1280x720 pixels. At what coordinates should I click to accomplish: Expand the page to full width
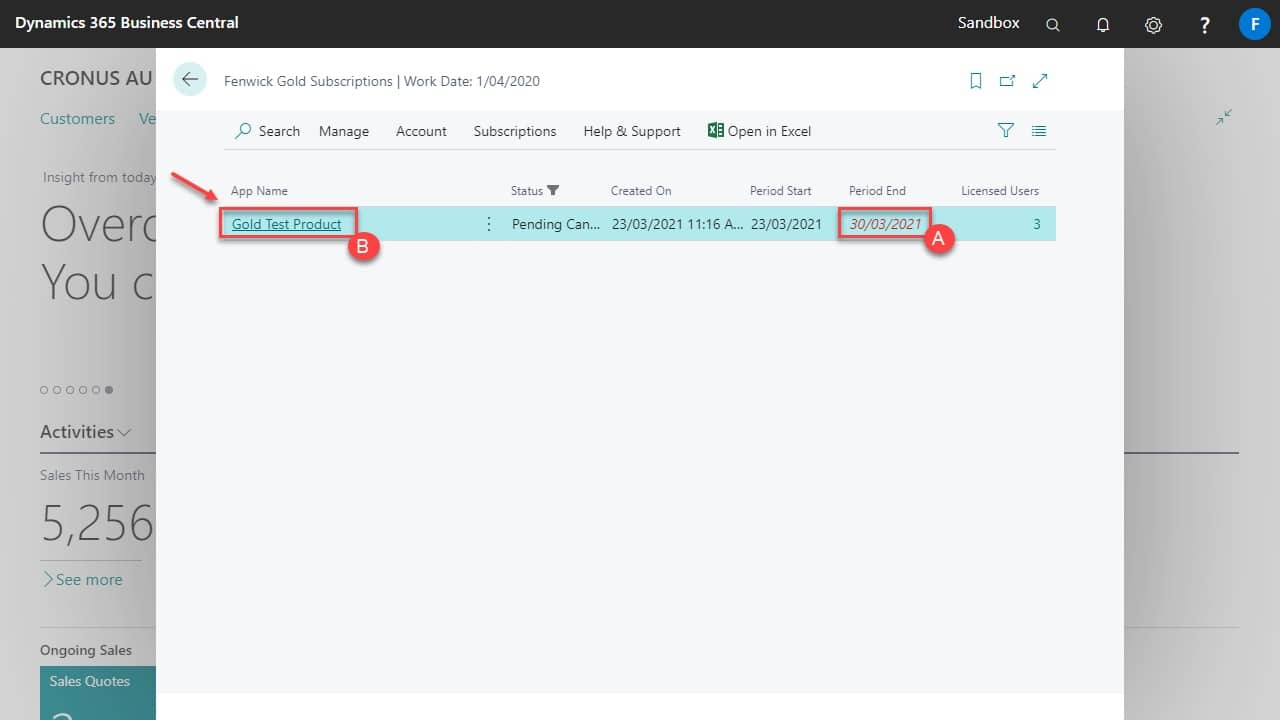click(1040, 81)
